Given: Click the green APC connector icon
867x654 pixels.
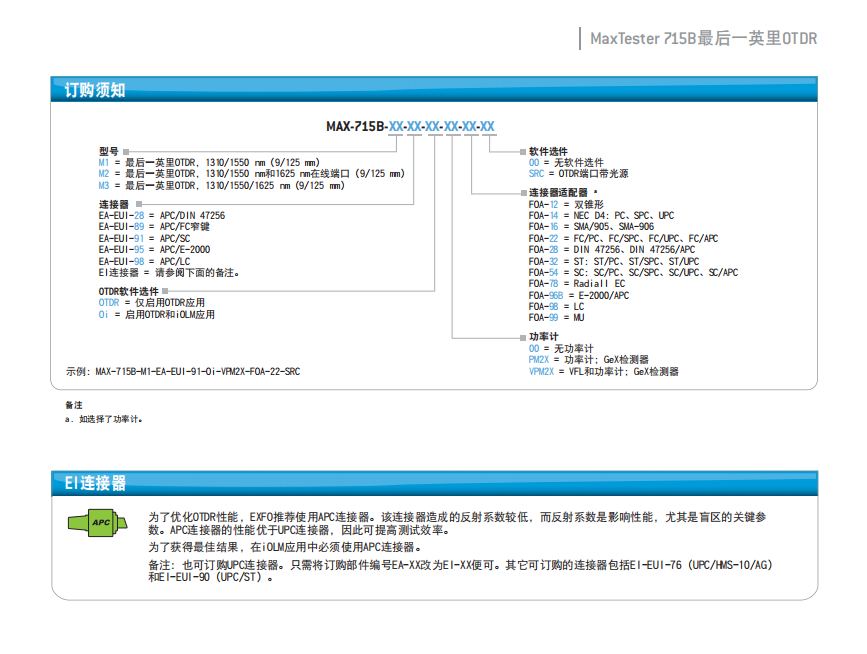Looking at the screenshot, I should [x=97, y=522].
